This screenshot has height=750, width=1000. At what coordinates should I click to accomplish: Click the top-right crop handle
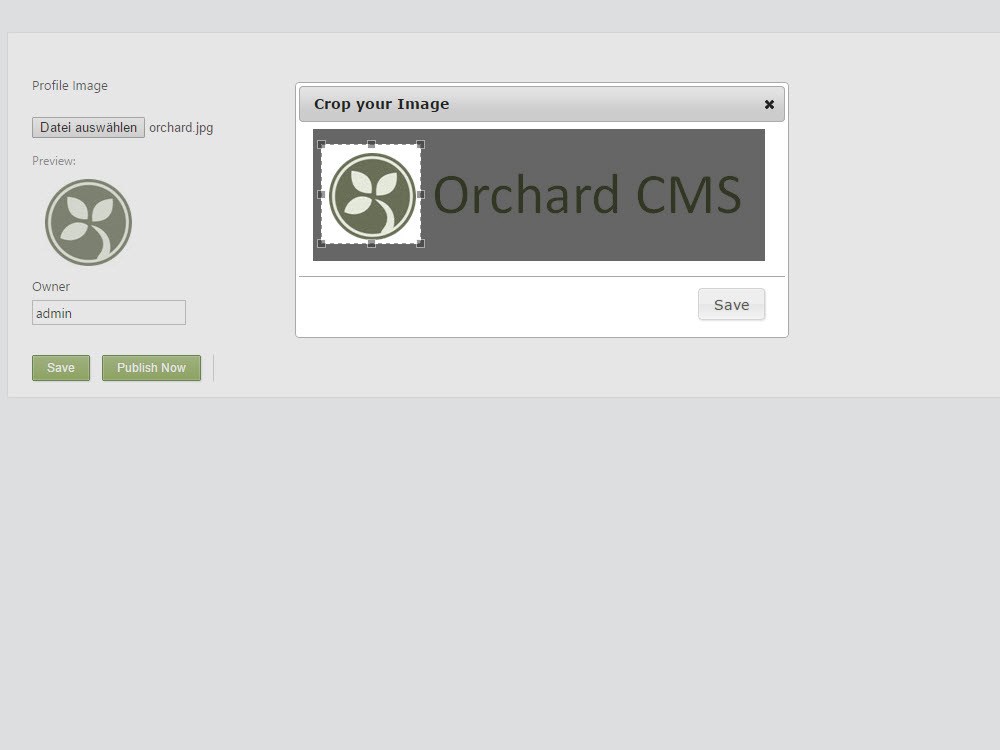[420, 145]
